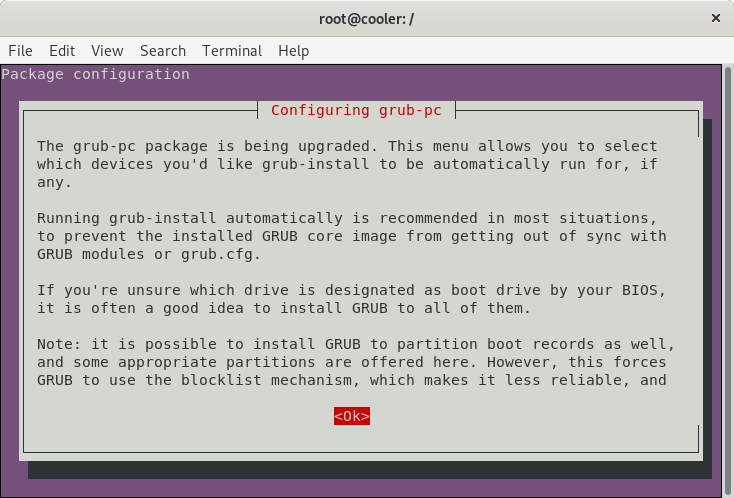This screenshot has width=734, height=498.
Task: Confirm the dialog with the Ok button
Action: click(352, 416)
